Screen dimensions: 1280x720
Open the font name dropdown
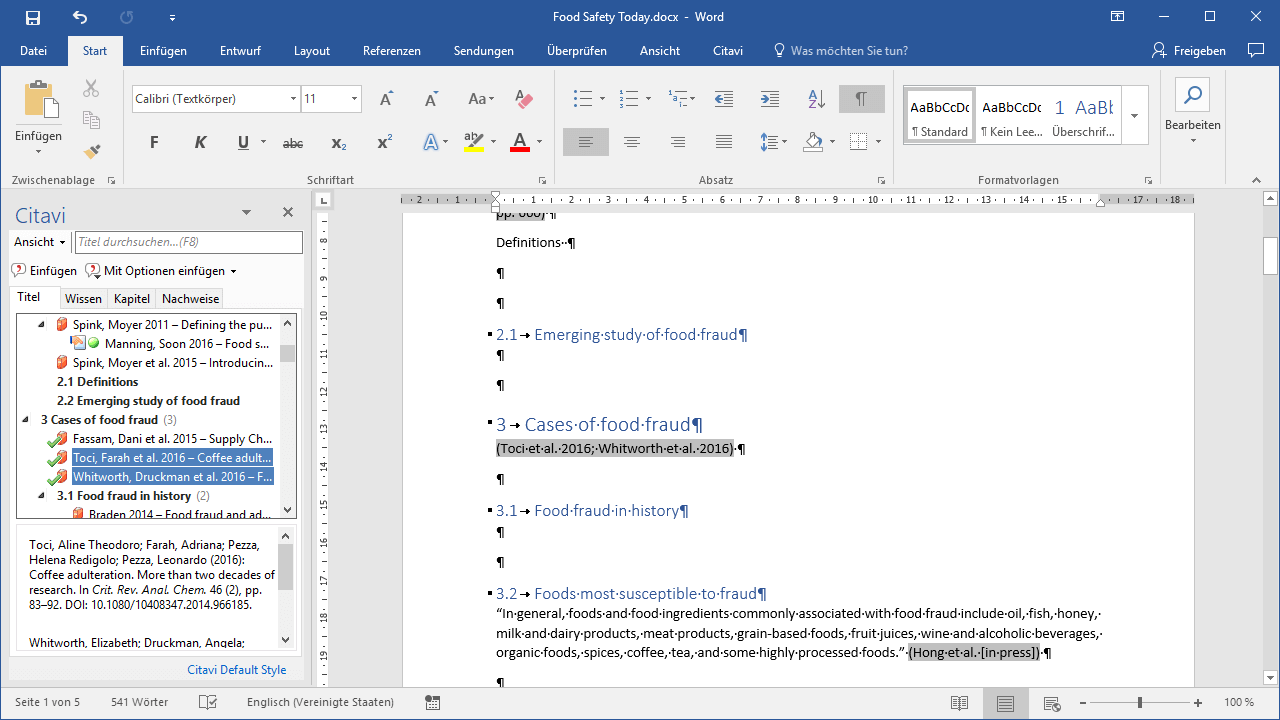(293, 99)
